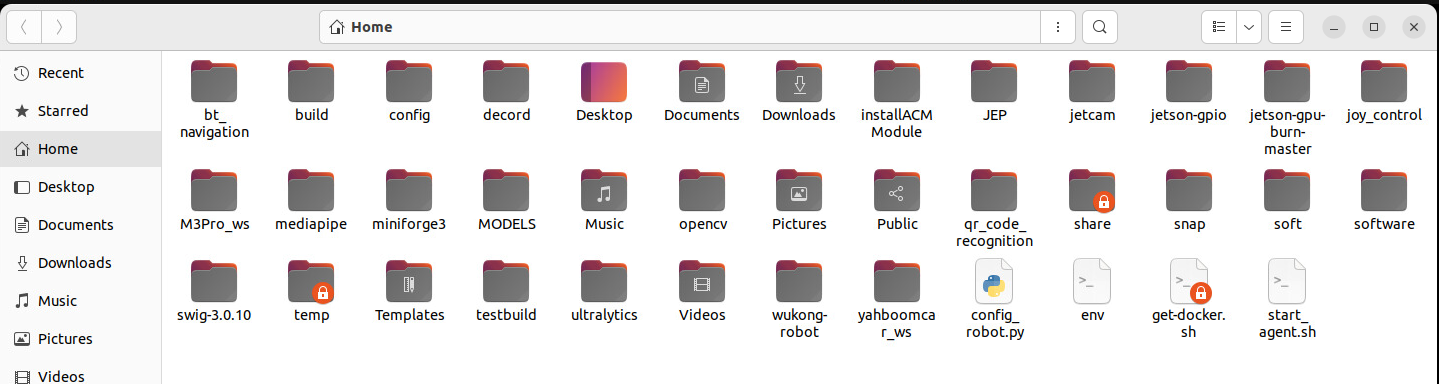The height and width of the screenshot is (384, 1439).
Task: Open the miniforge3 folder
Action: coord(409,191)
